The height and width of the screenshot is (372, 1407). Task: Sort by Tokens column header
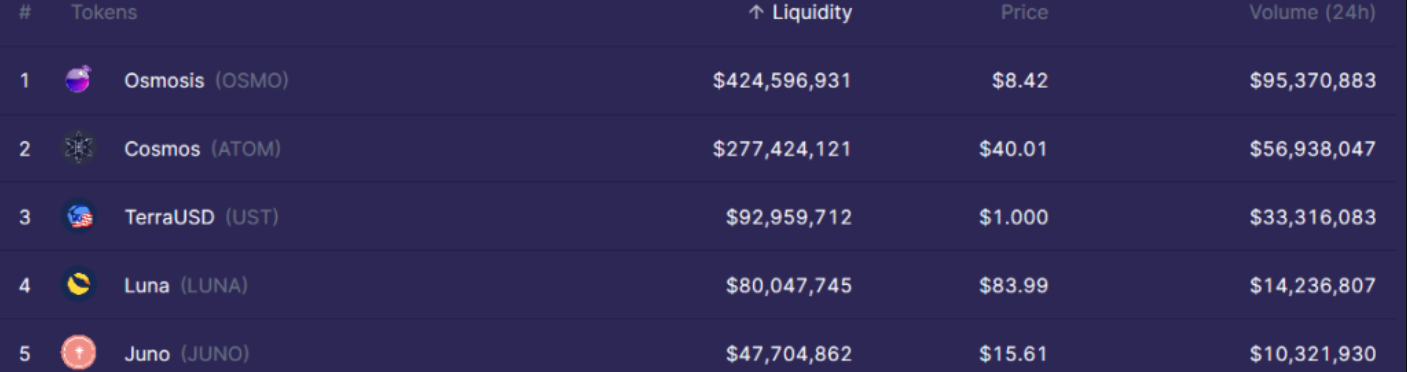[x=104, y=13]
